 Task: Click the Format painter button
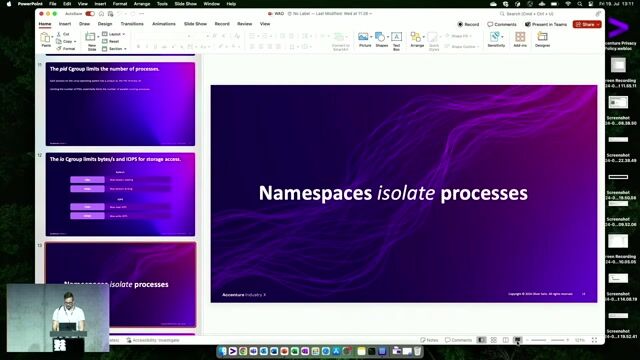tap(66, 49)
